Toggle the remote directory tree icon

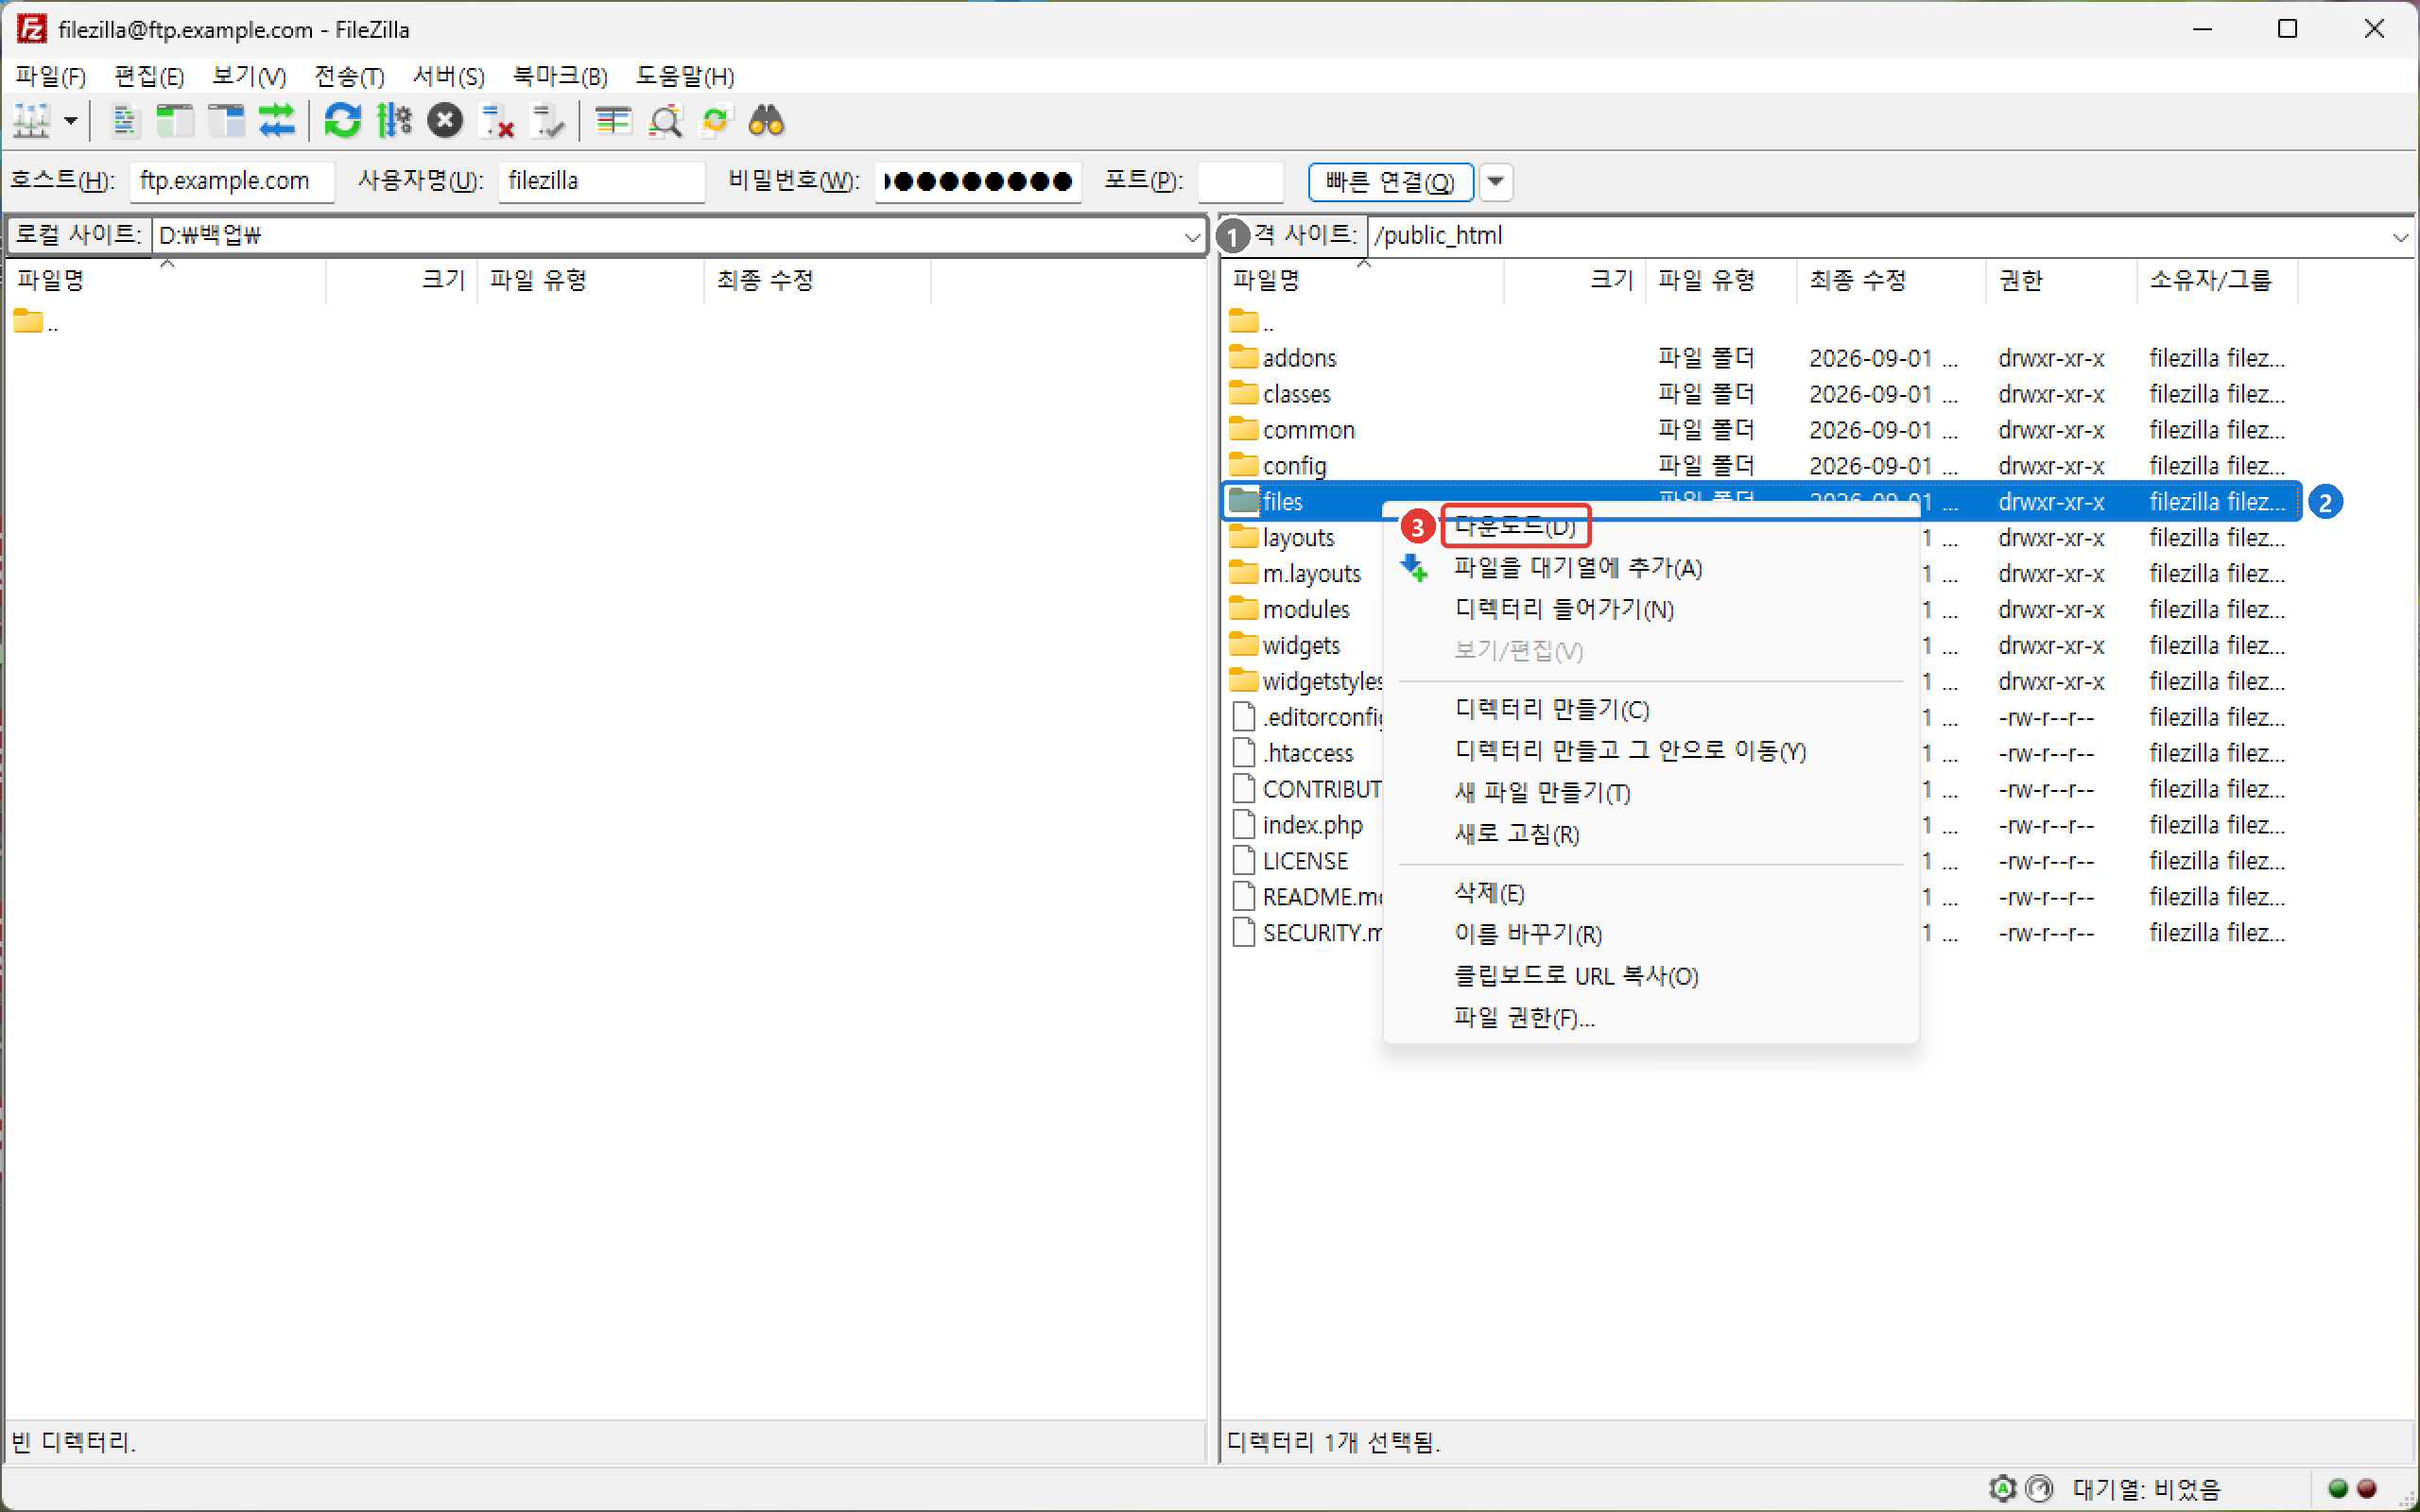(x=226, y=122)
